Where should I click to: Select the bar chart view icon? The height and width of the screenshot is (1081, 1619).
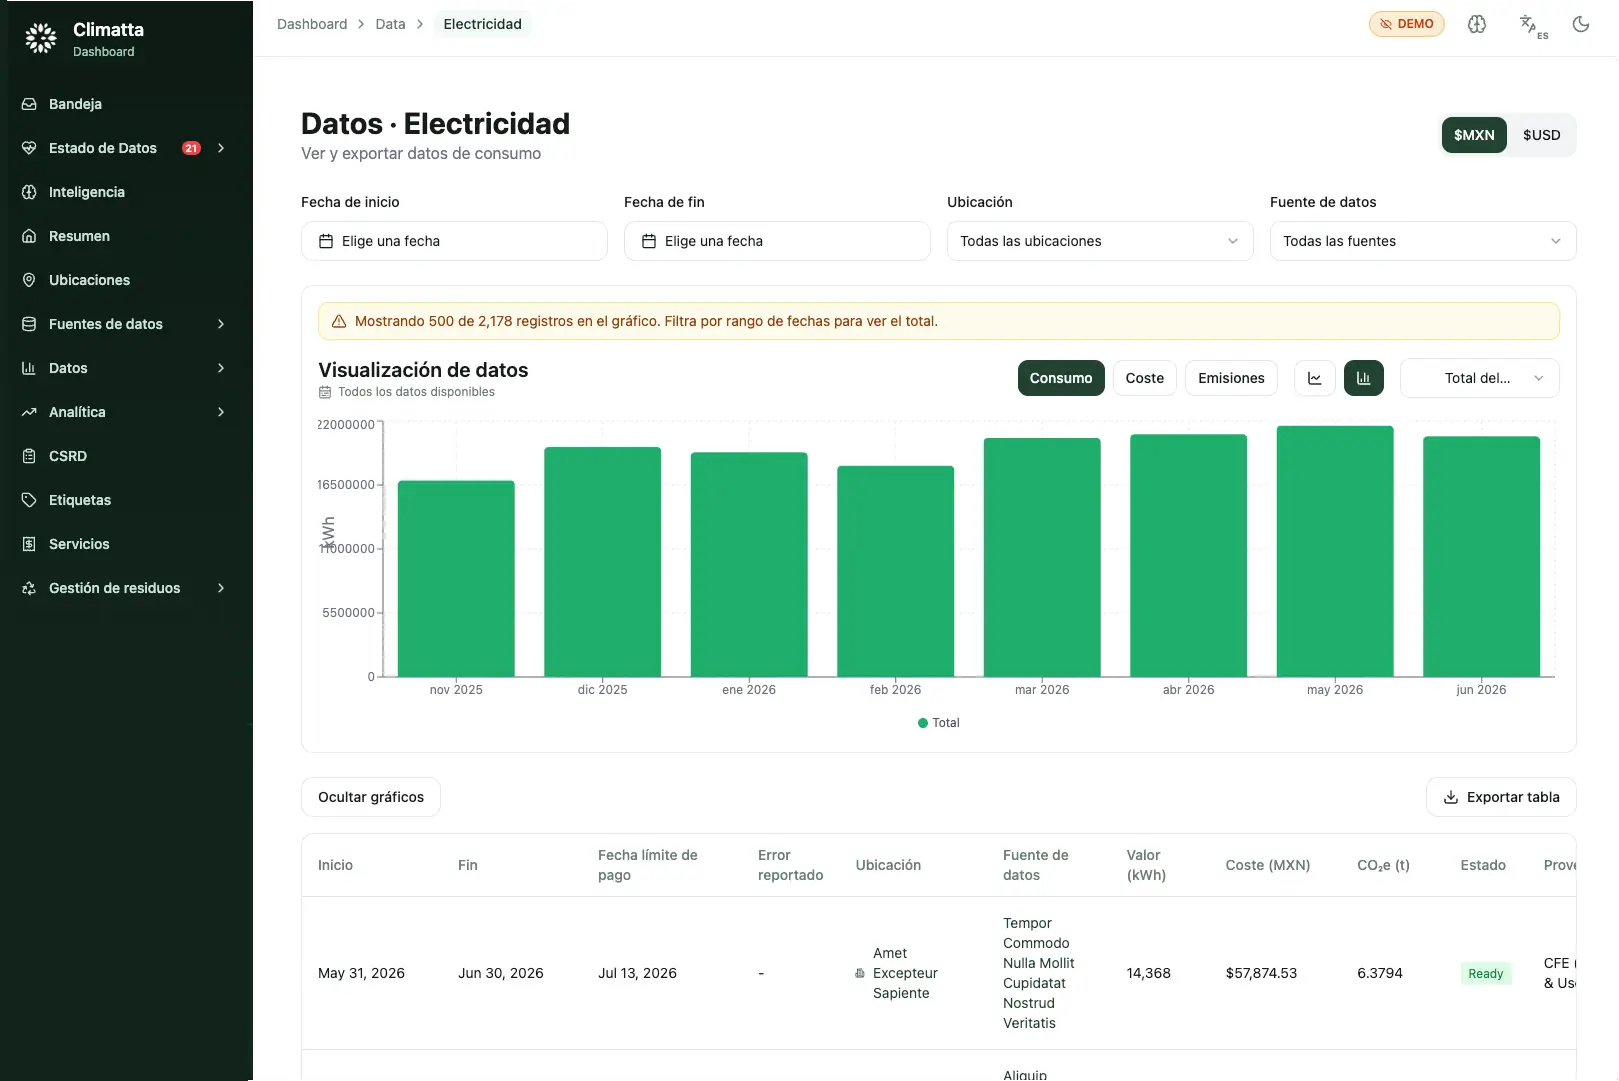[1364, 378]
